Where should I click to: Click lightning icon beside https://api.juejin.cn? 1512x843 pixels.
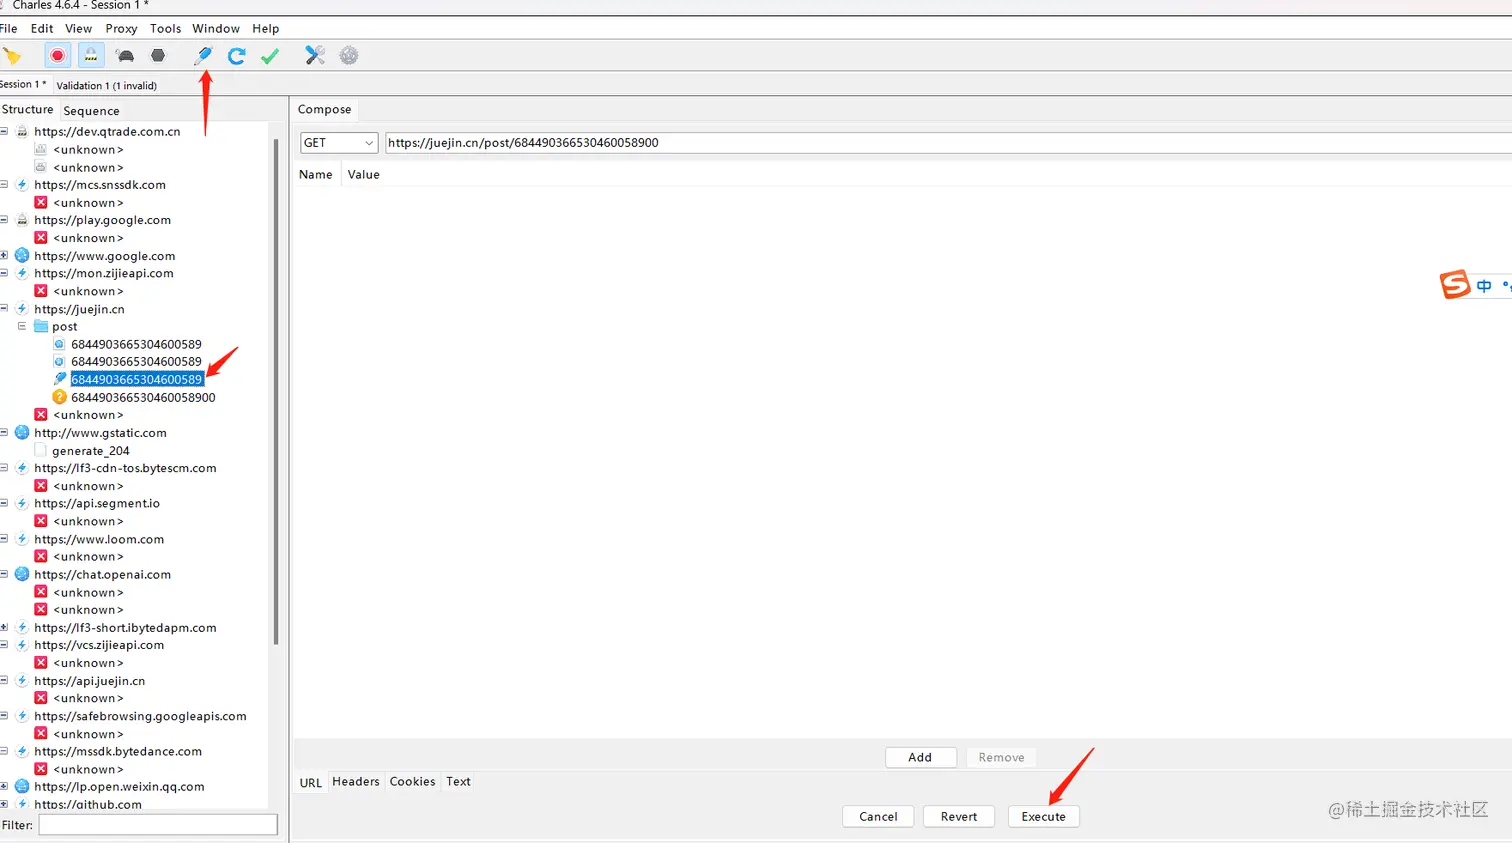click(22, 681)
